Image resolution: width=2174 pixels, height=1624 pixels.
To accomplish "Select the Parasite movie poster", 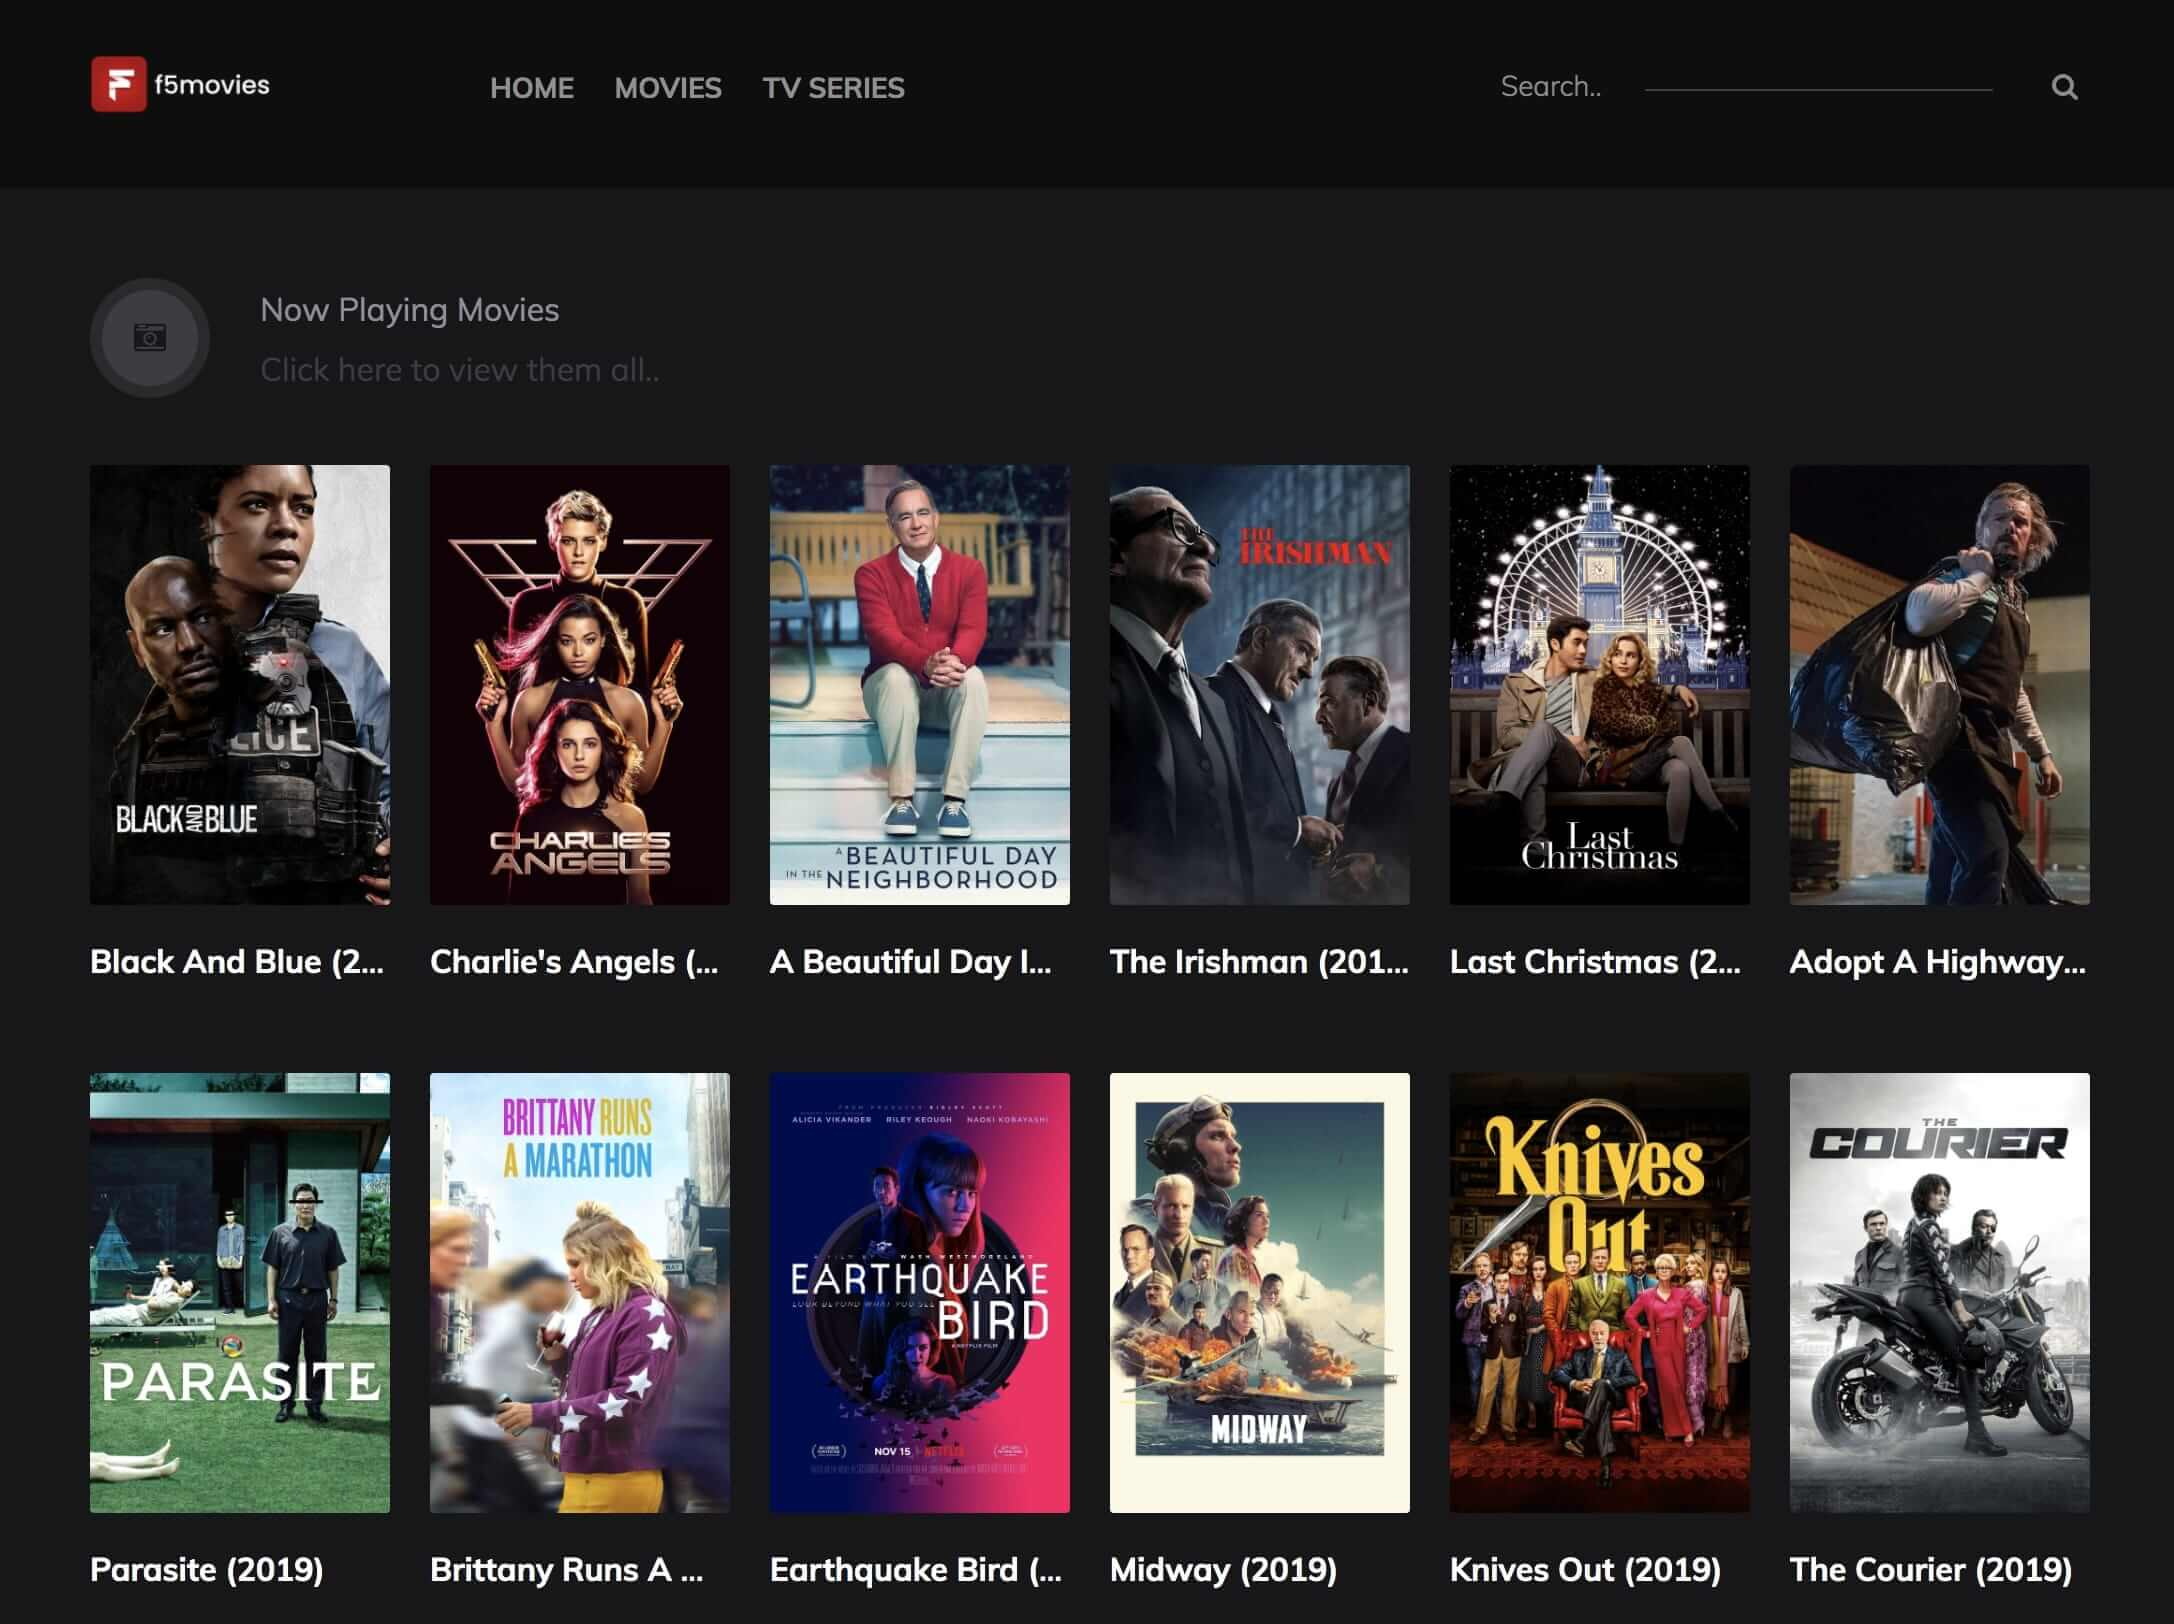I will [x=240, y=1292].
